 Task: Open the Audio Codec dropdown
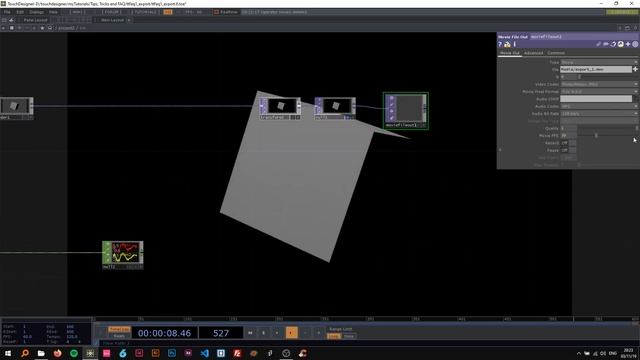click(x=599, y=106)
